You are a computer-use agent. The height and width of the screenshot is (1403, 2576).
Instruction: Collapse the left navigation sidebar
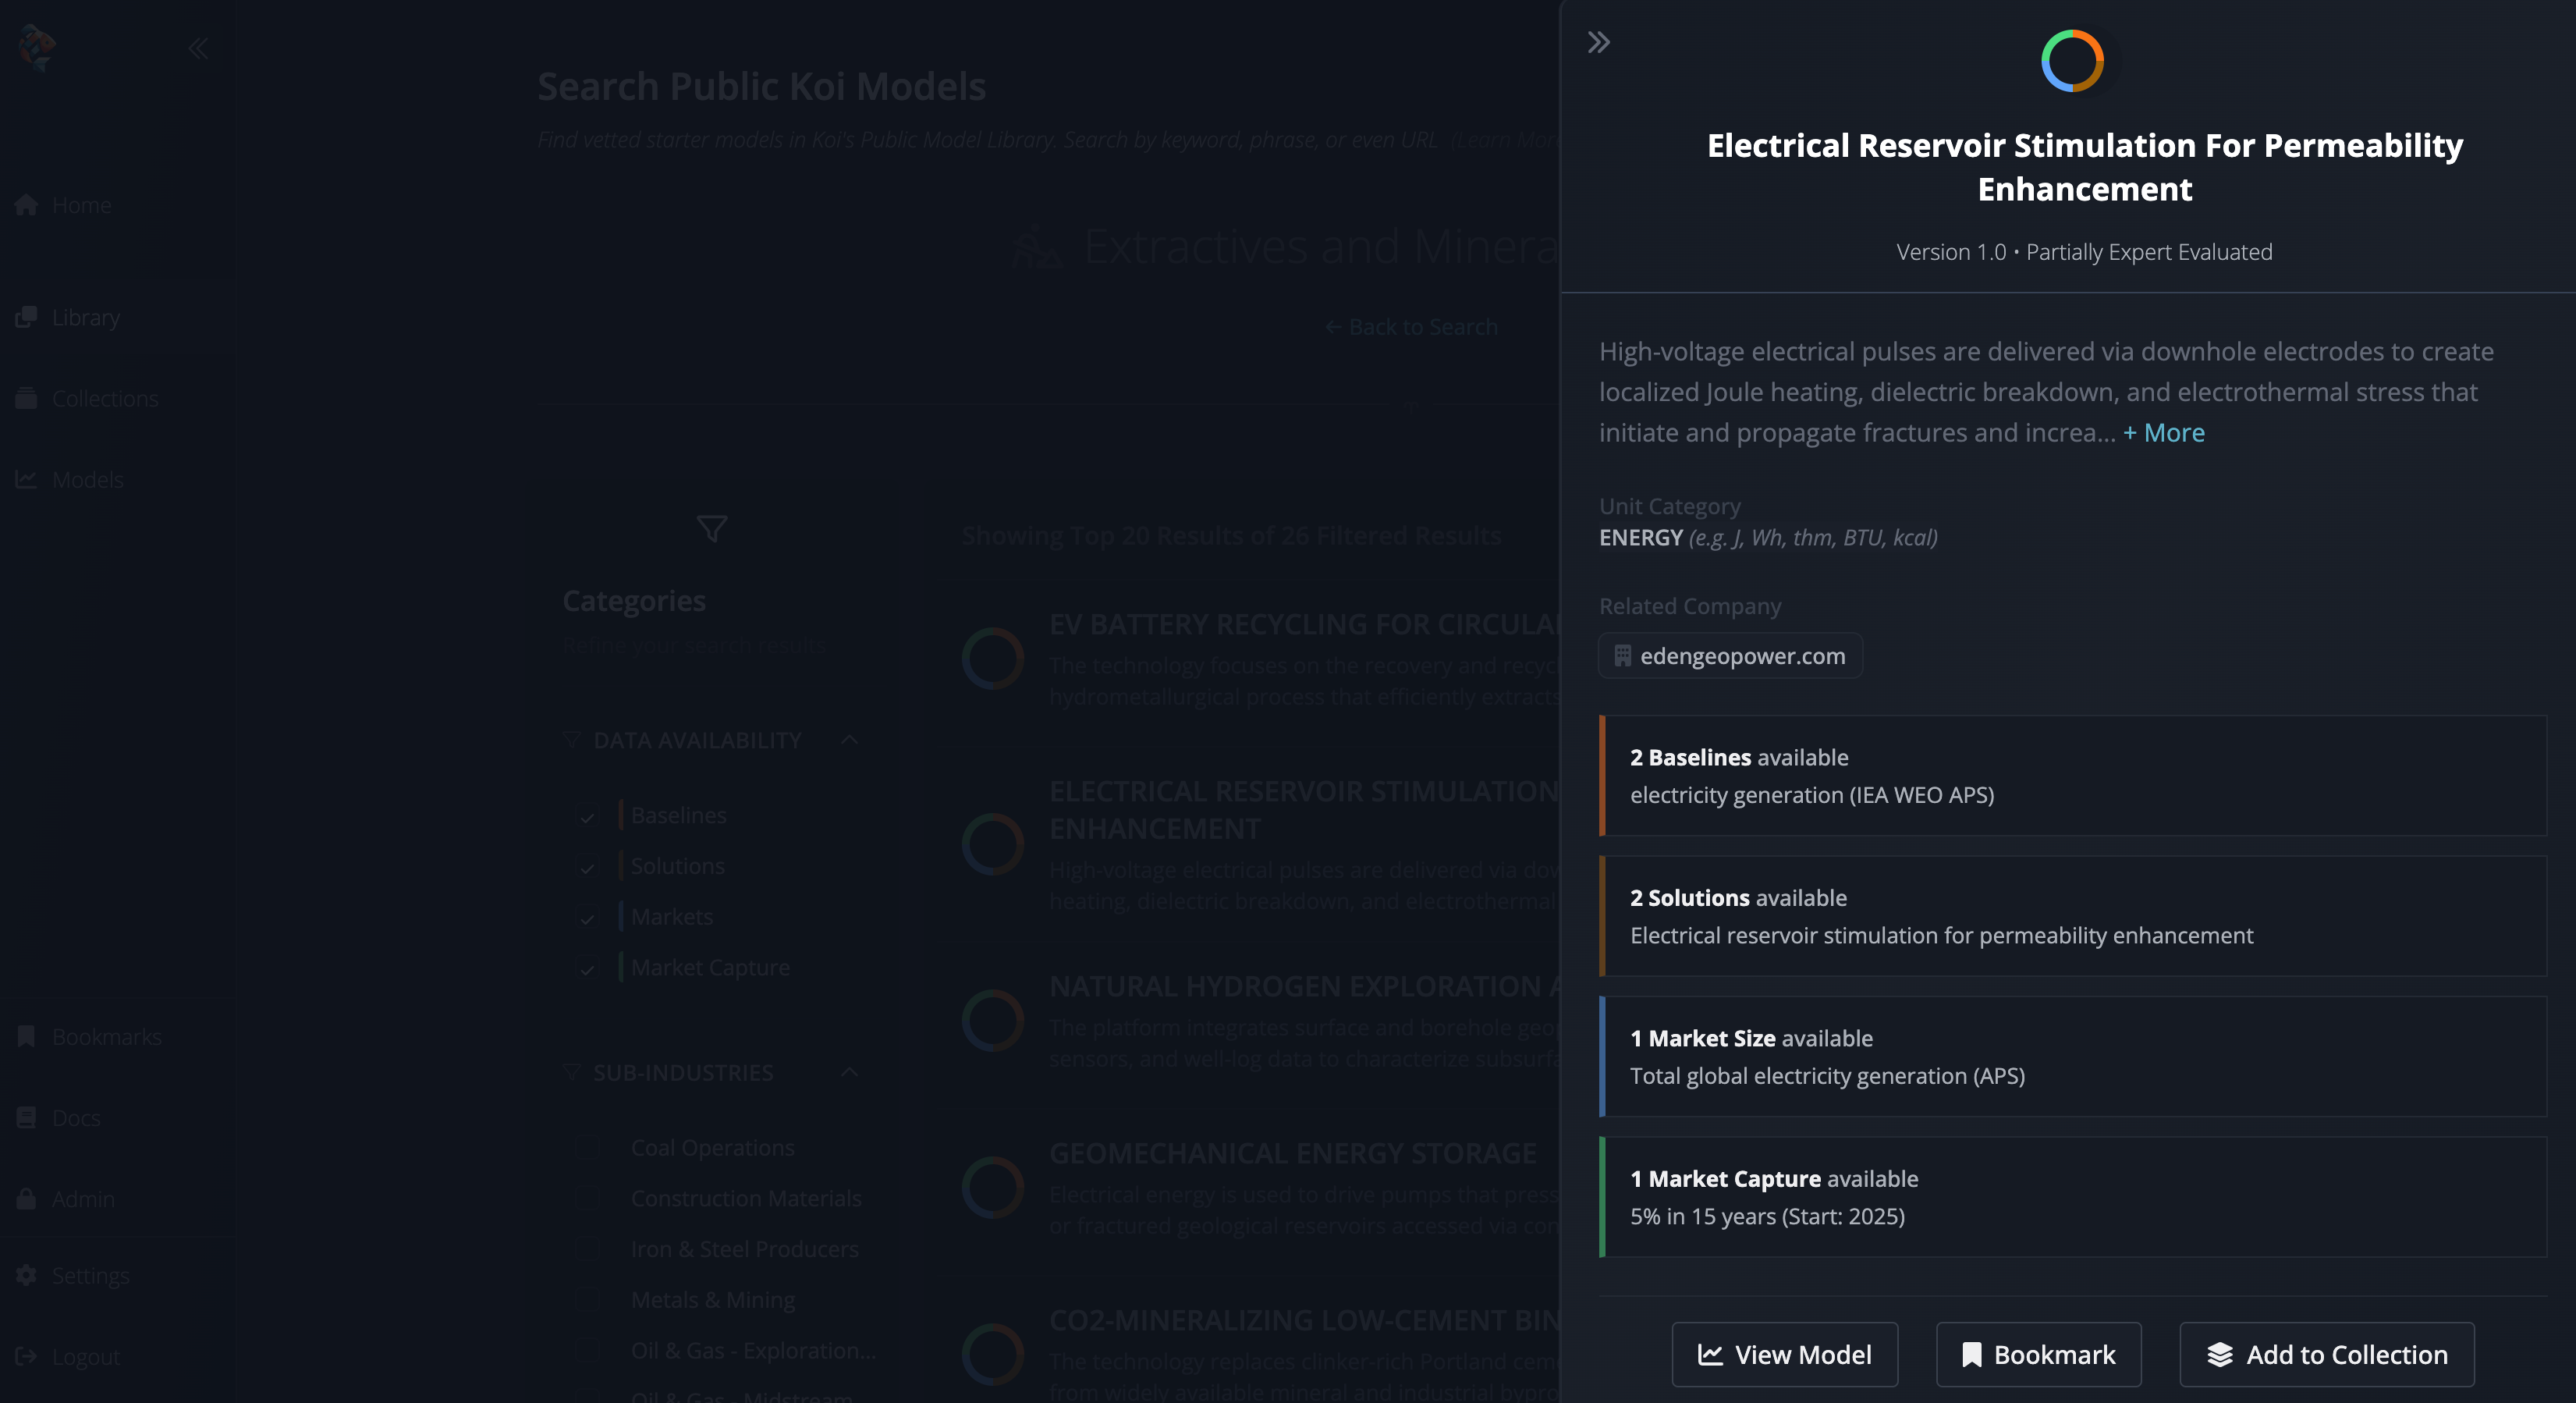click(x=198, y=48)
